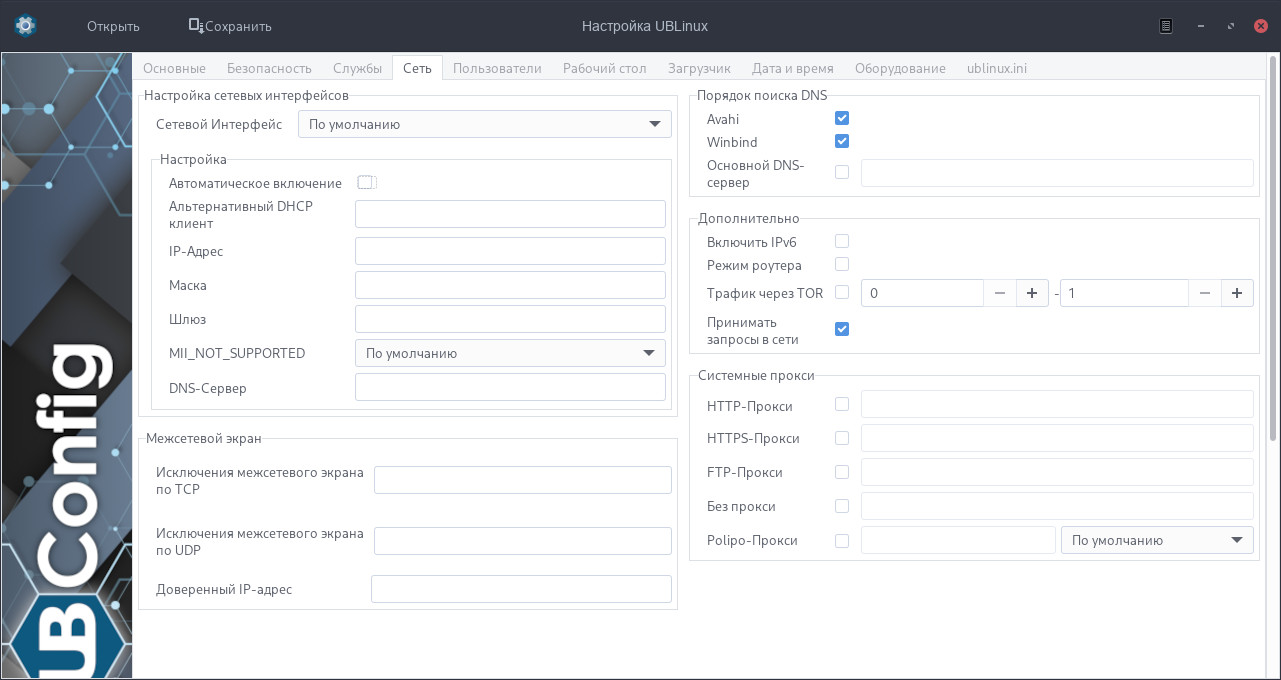
Task: Click the IP-Адрес input field
Action: [x=510, y=251]
